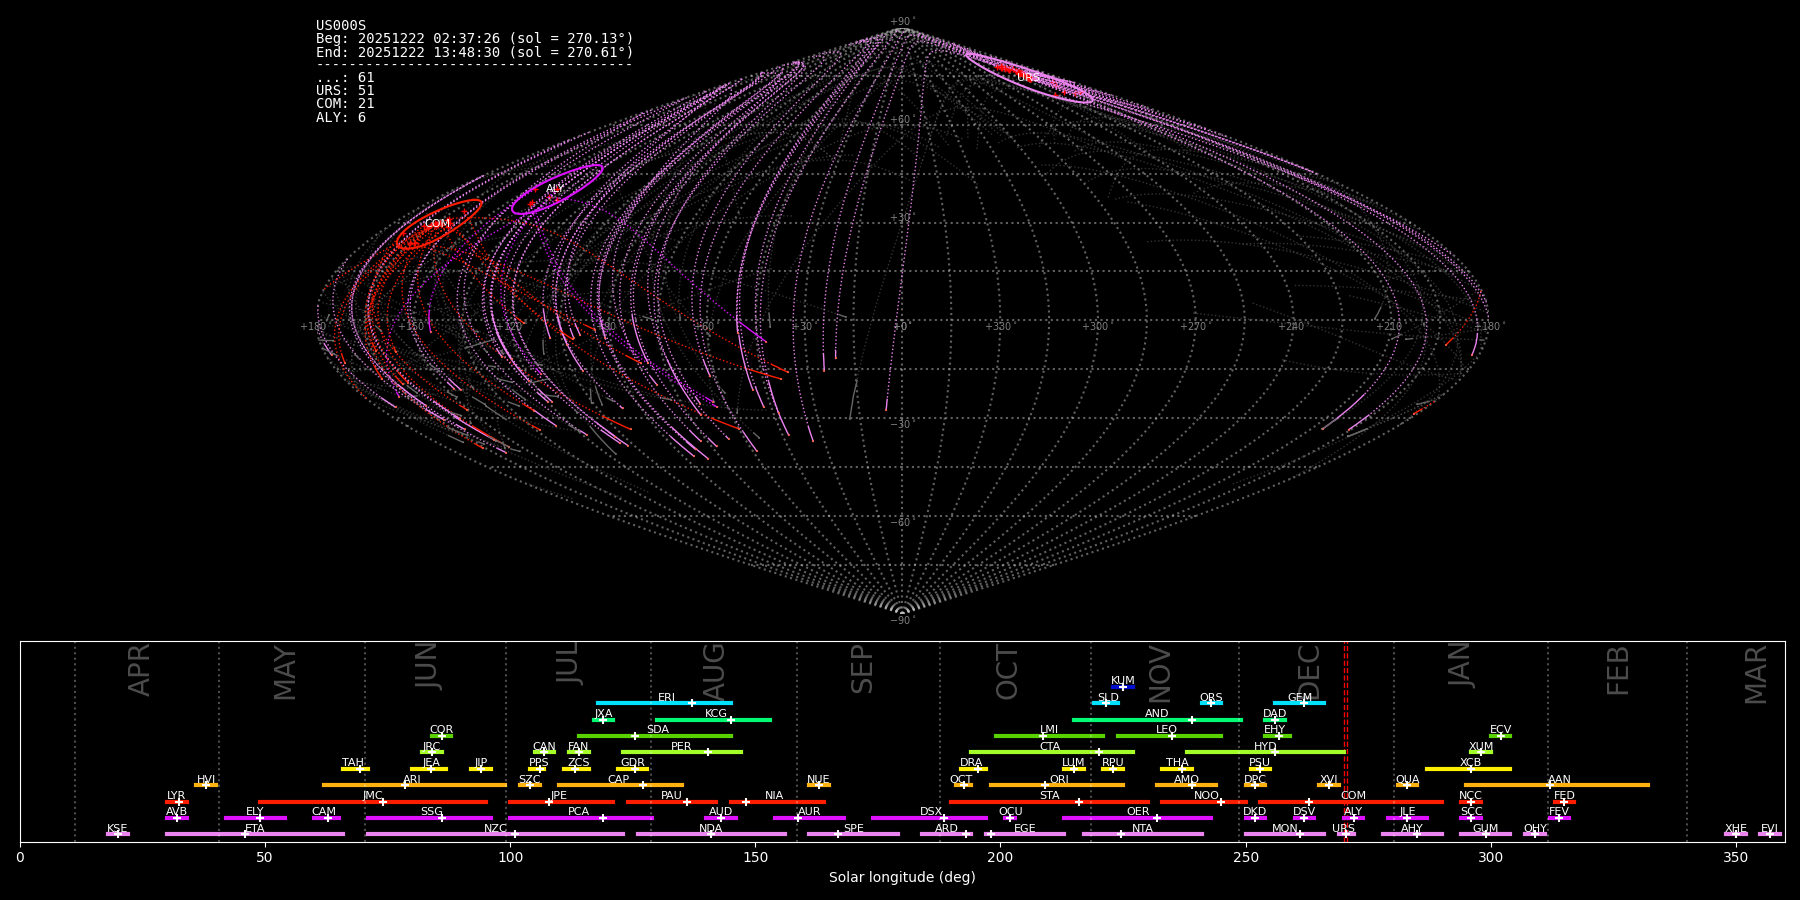This screenshot has width=1800, height=900.
Task: Click the 250 tick on the solar longitude axis
Action: pos(1245,858)
